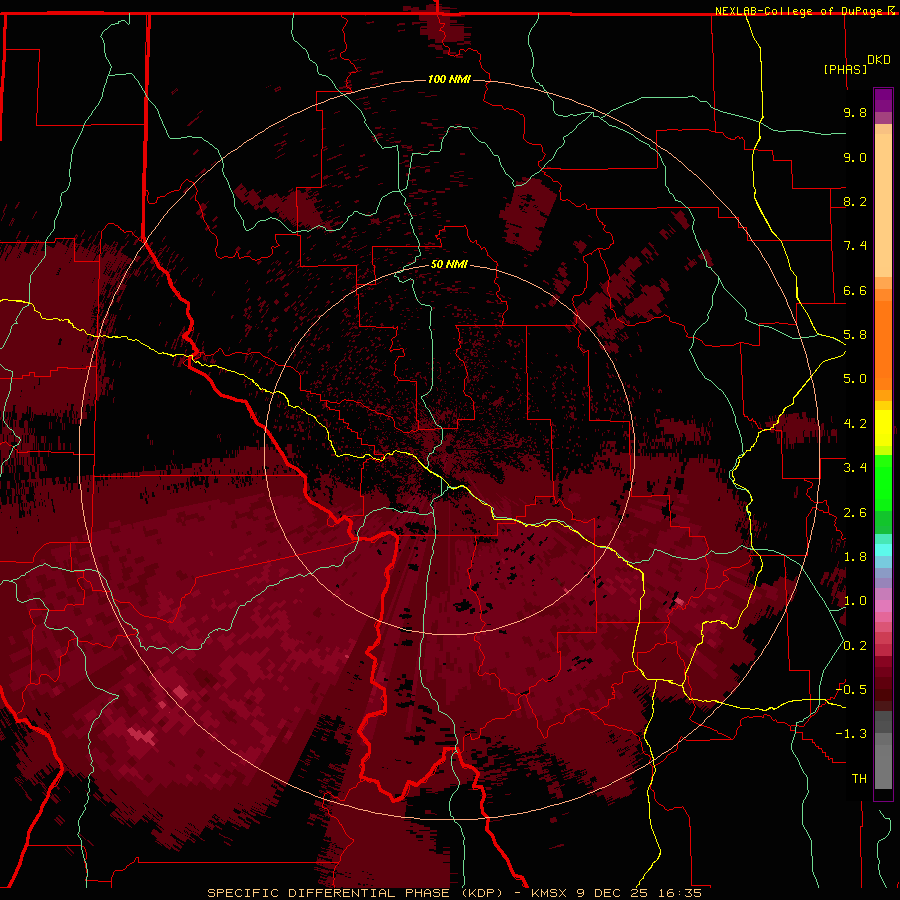This screenshot has height=900, width=900.
Task: Pick the purple color at top of scale
Action: coord(883,99)
